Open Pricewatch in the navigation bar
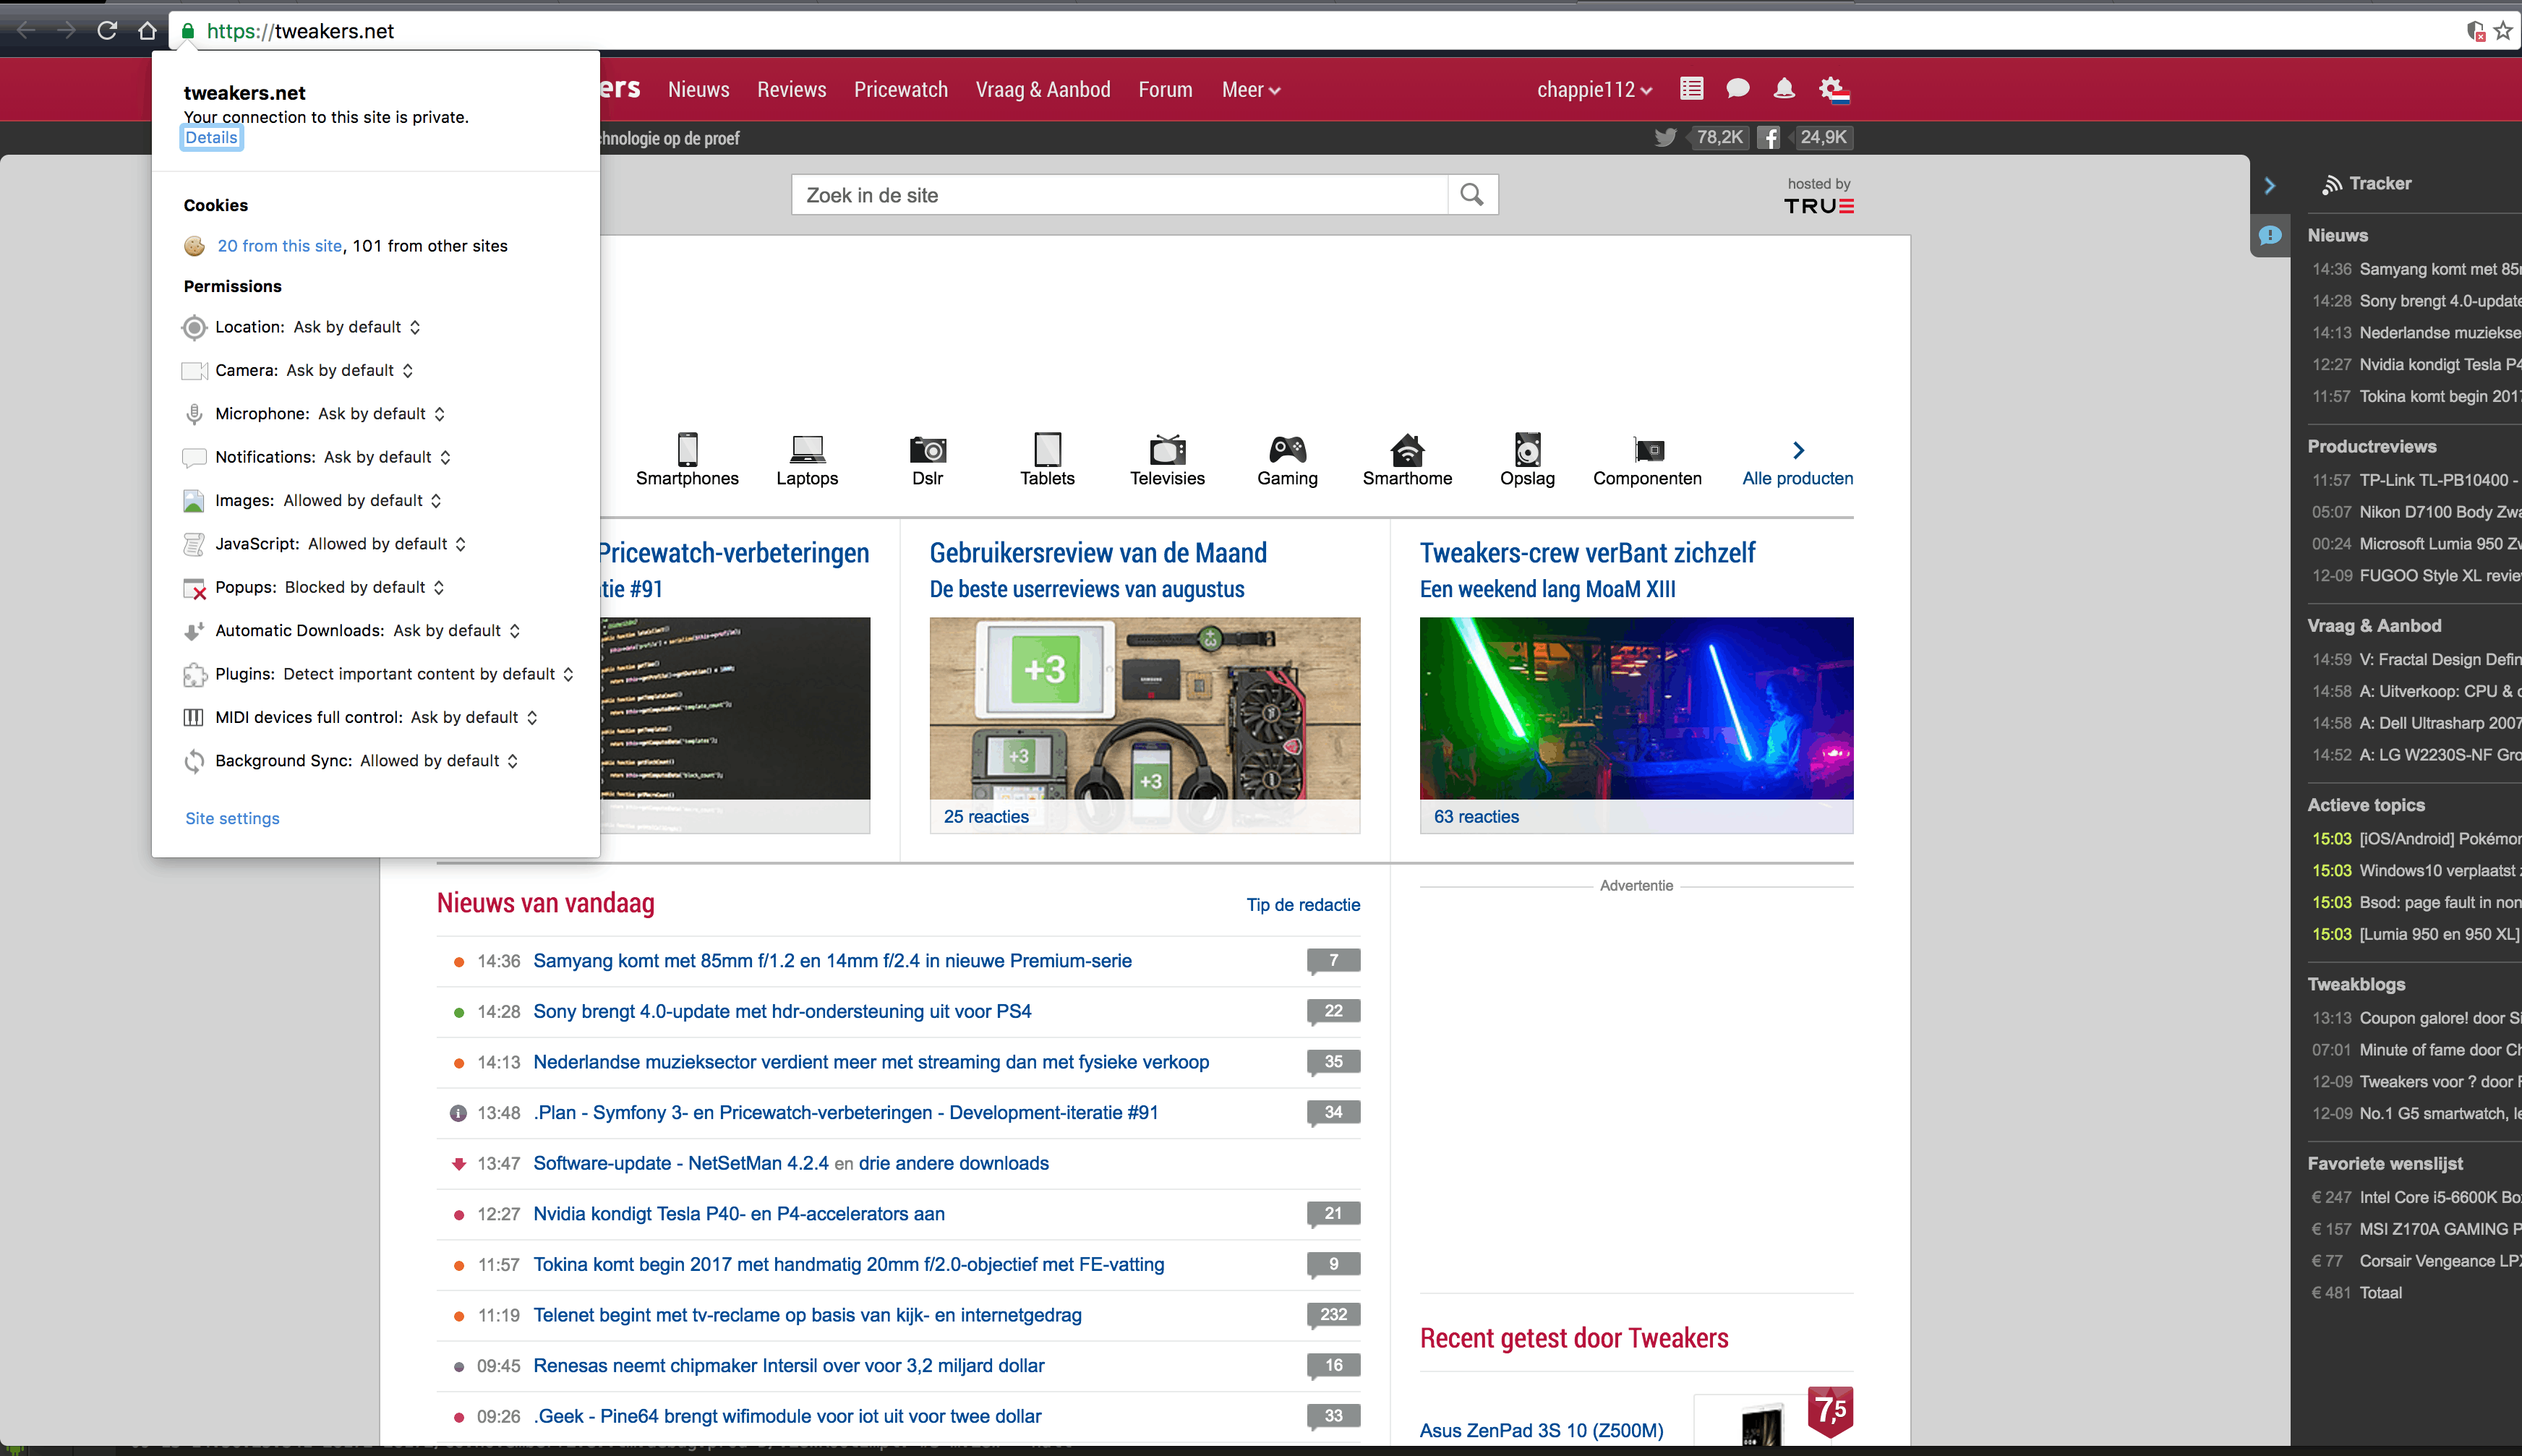Image resolution: width=2522 pixels, height=1456 pixels. (x=900, y=90)
